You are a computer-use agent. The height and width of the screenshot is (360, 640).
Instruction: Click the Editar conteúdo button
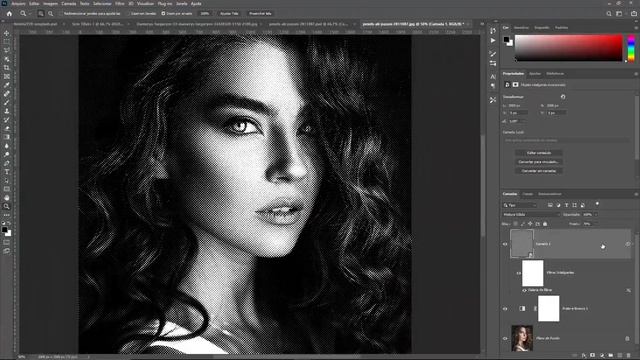539,153
